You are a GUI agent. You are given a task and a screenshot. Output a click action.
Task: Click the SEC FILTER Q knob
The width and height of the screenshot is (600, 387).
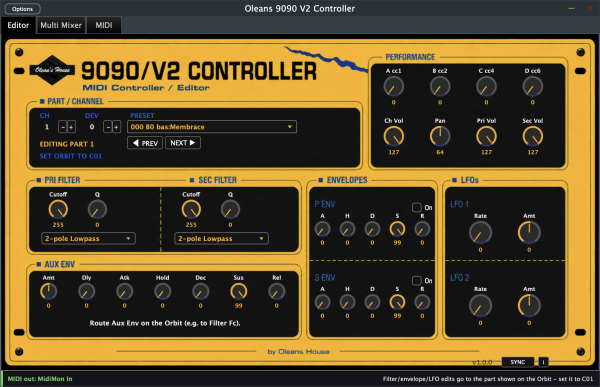[x=230, y=209]
